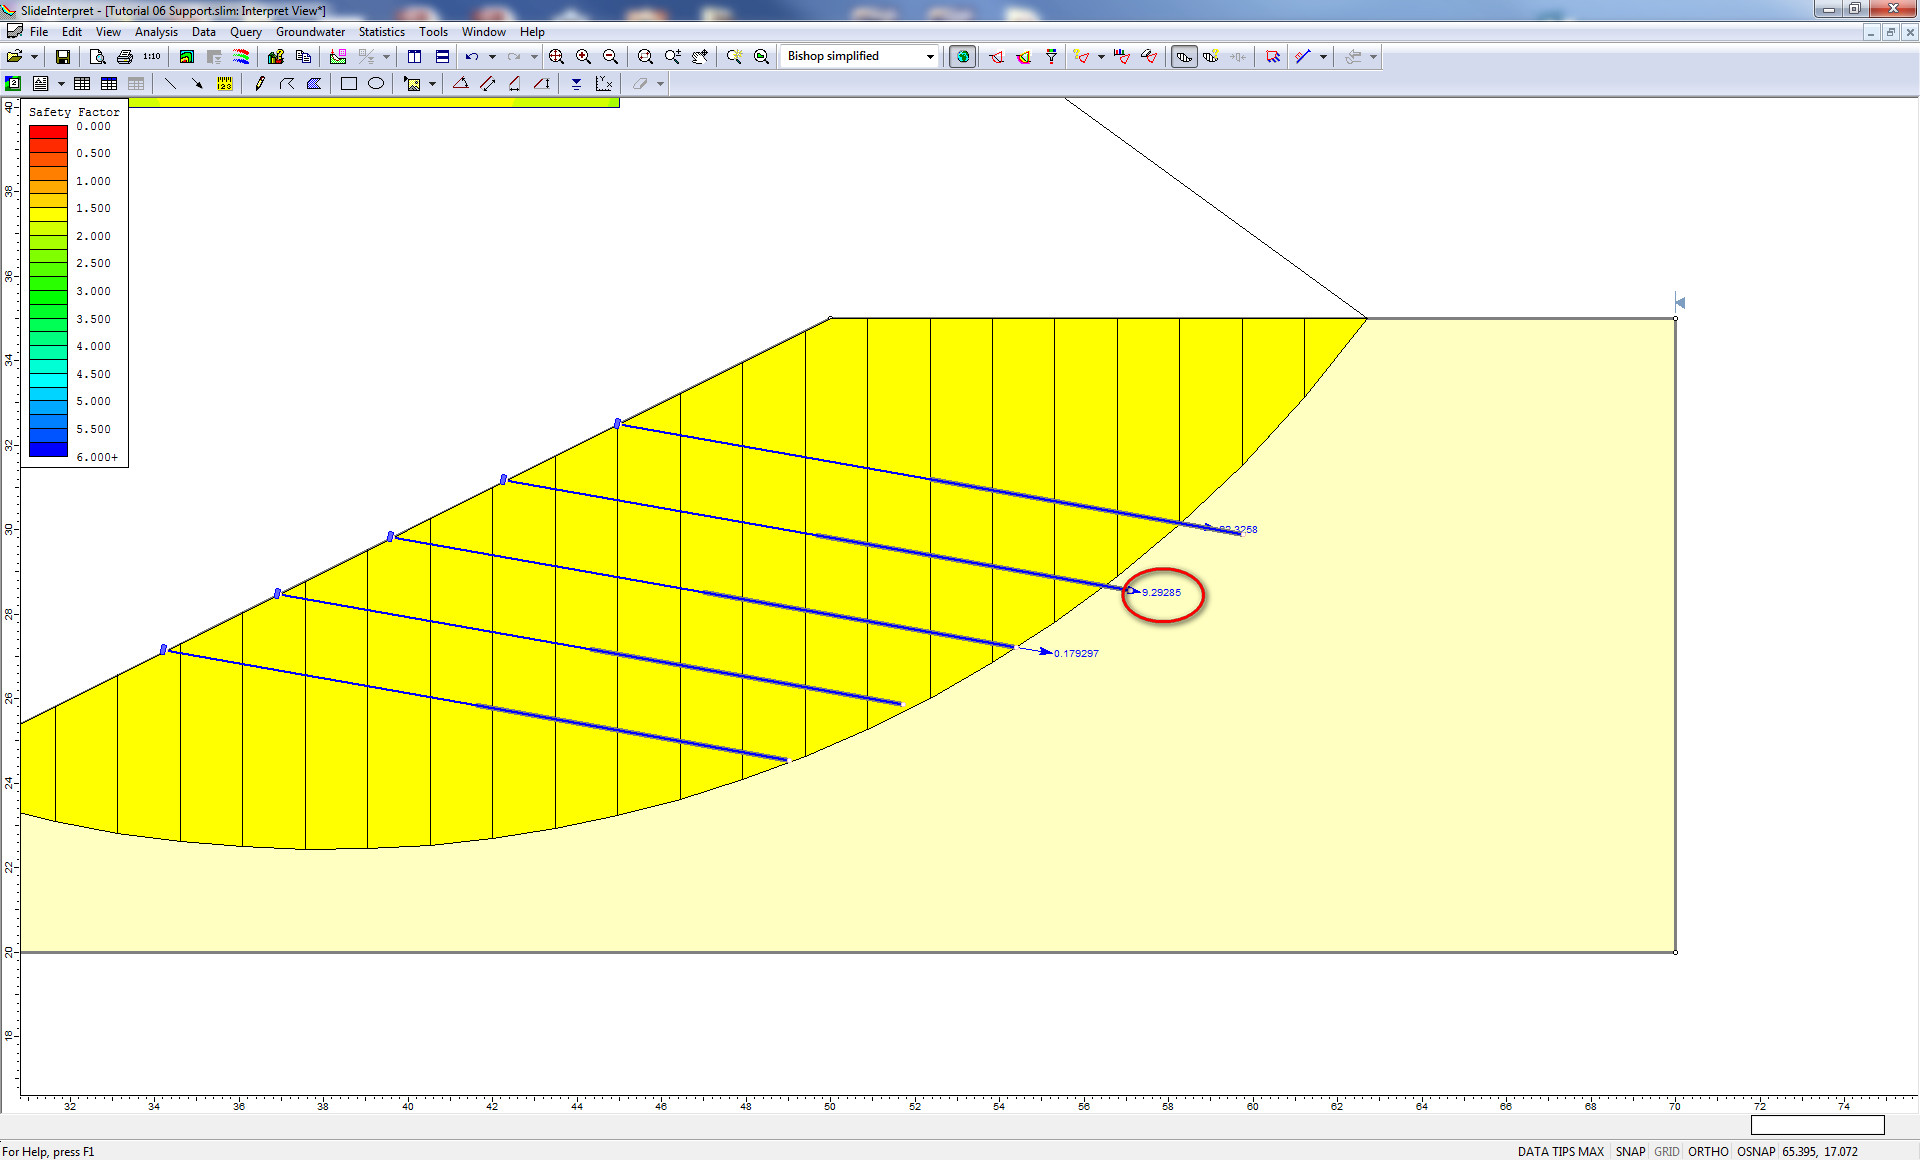The image size is (1920, 1160).
Task: Click the 9.29285 support force label
Action: pyautogui.click(x=1161, y=593)
